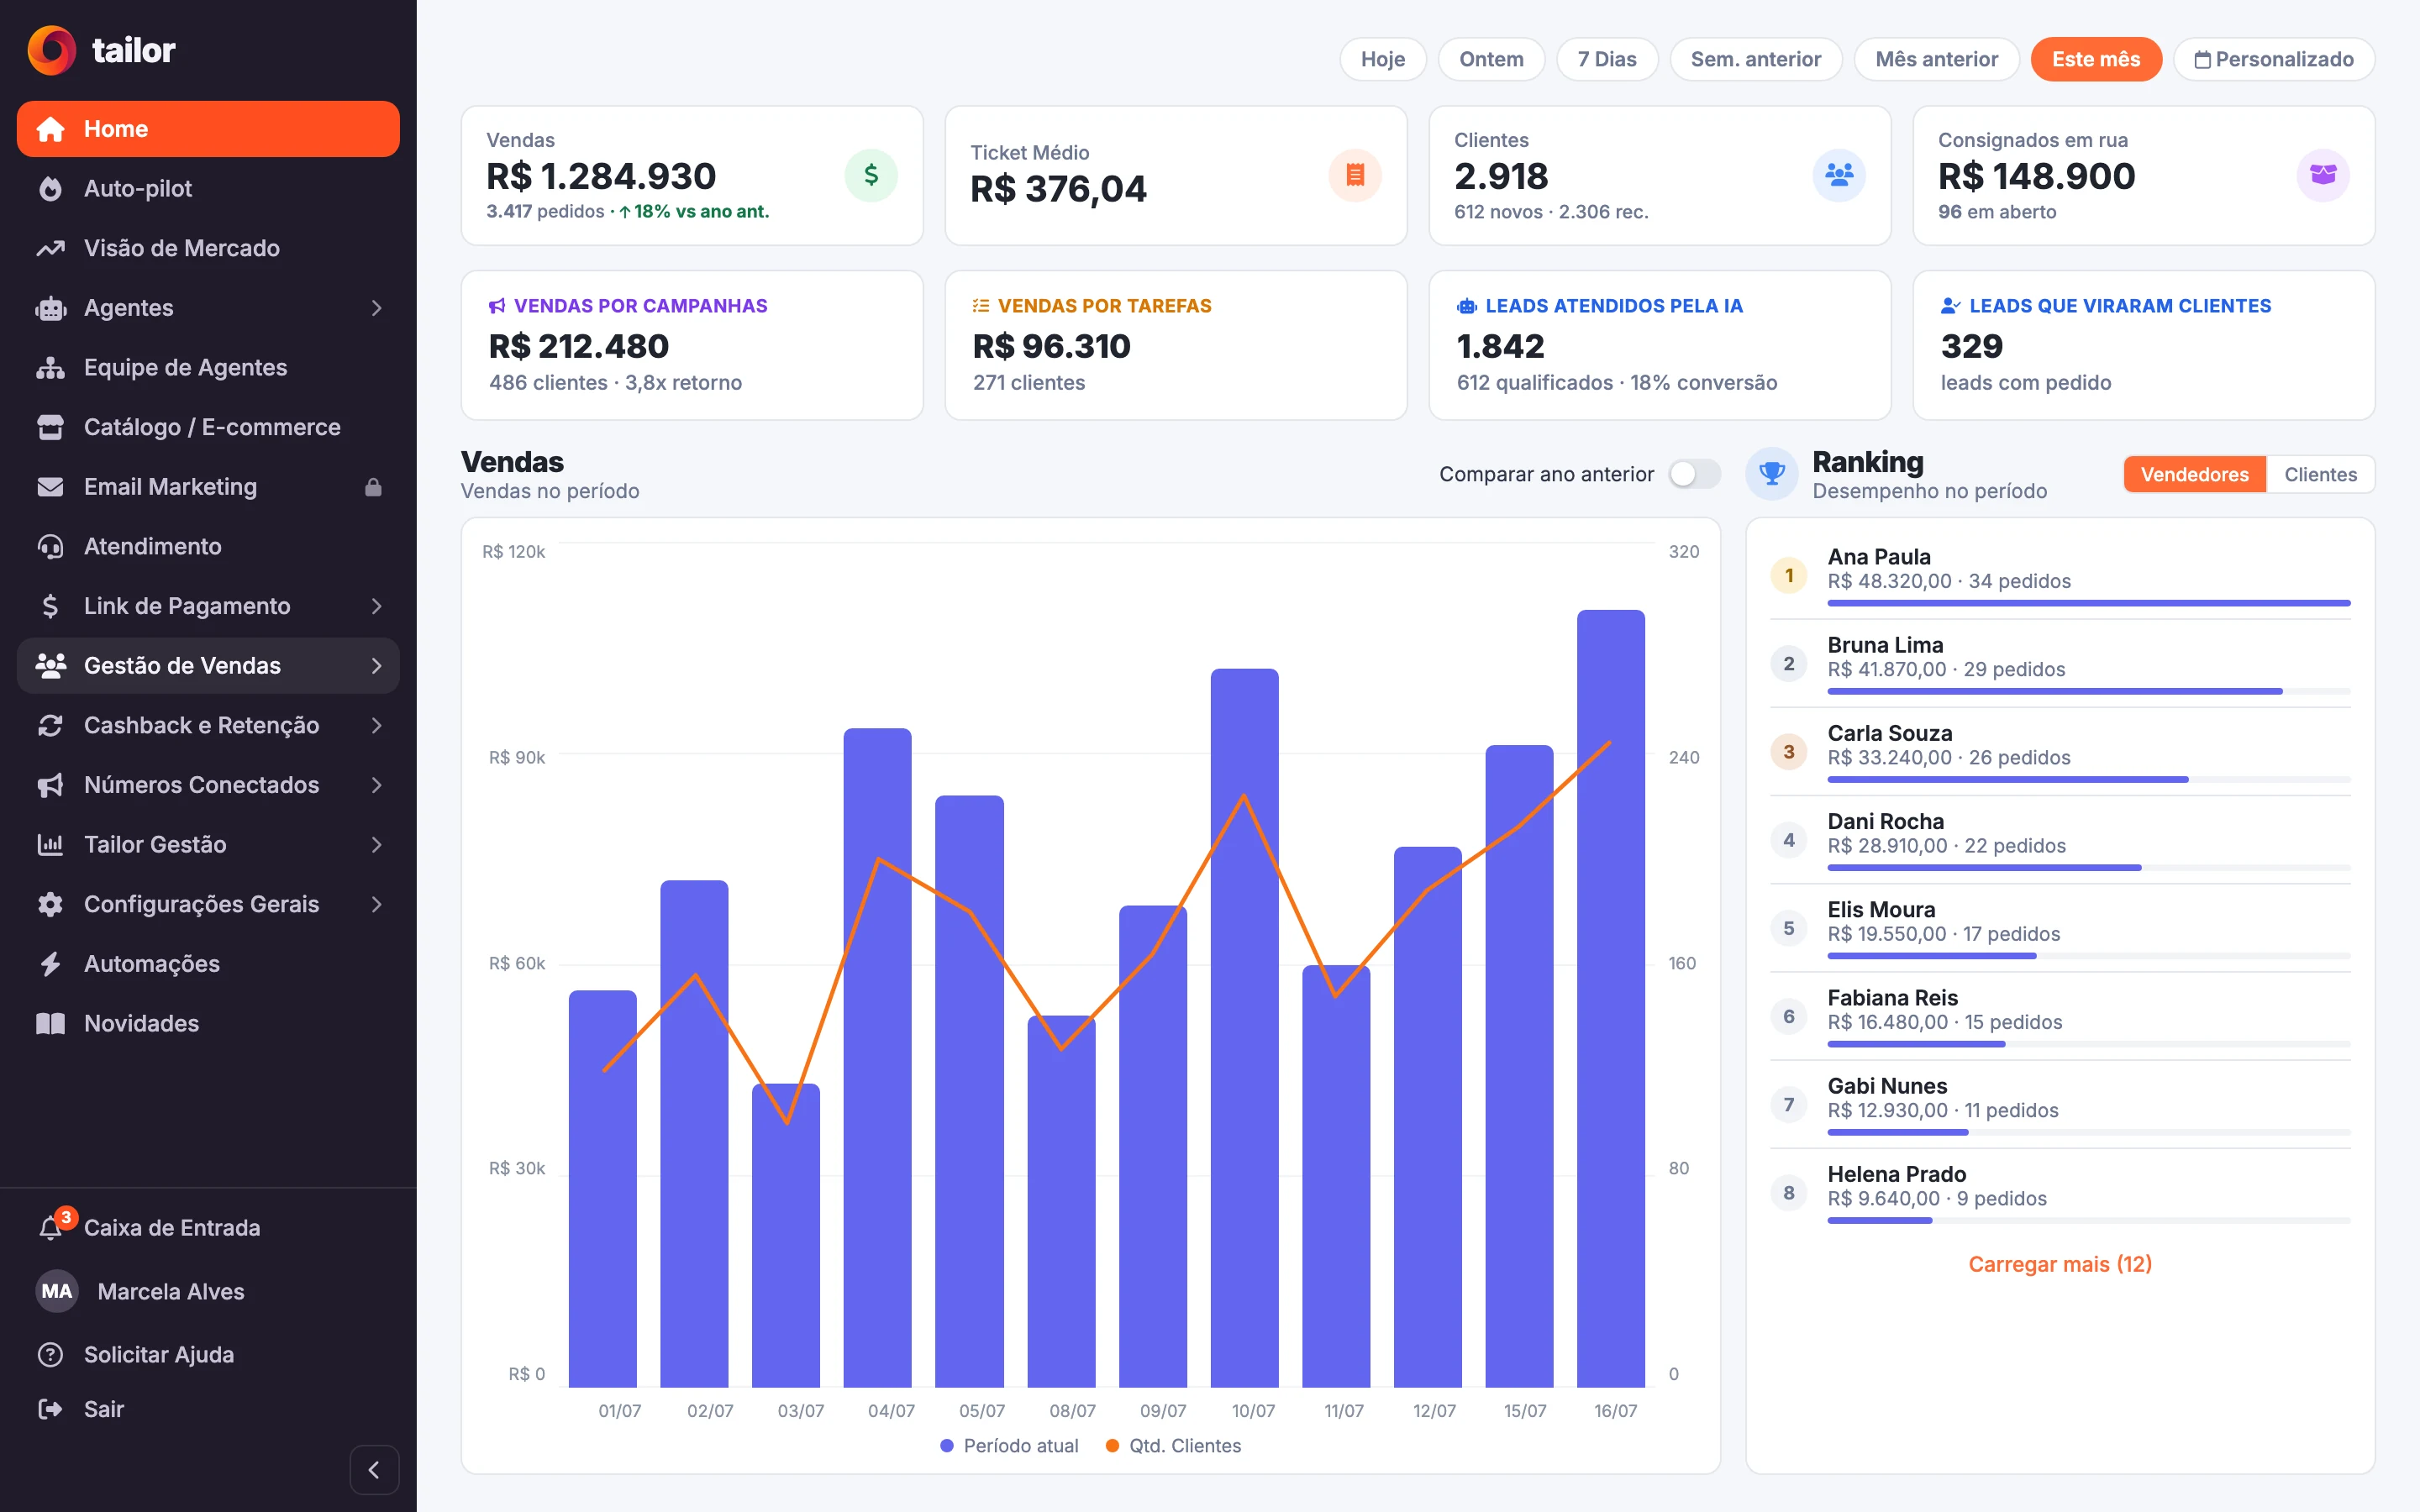The width and height of the screenshot is (2420, 1512).
Task: Click the Equipe de Agentes hierarchy icon
Action: click(x=50, y=367)
